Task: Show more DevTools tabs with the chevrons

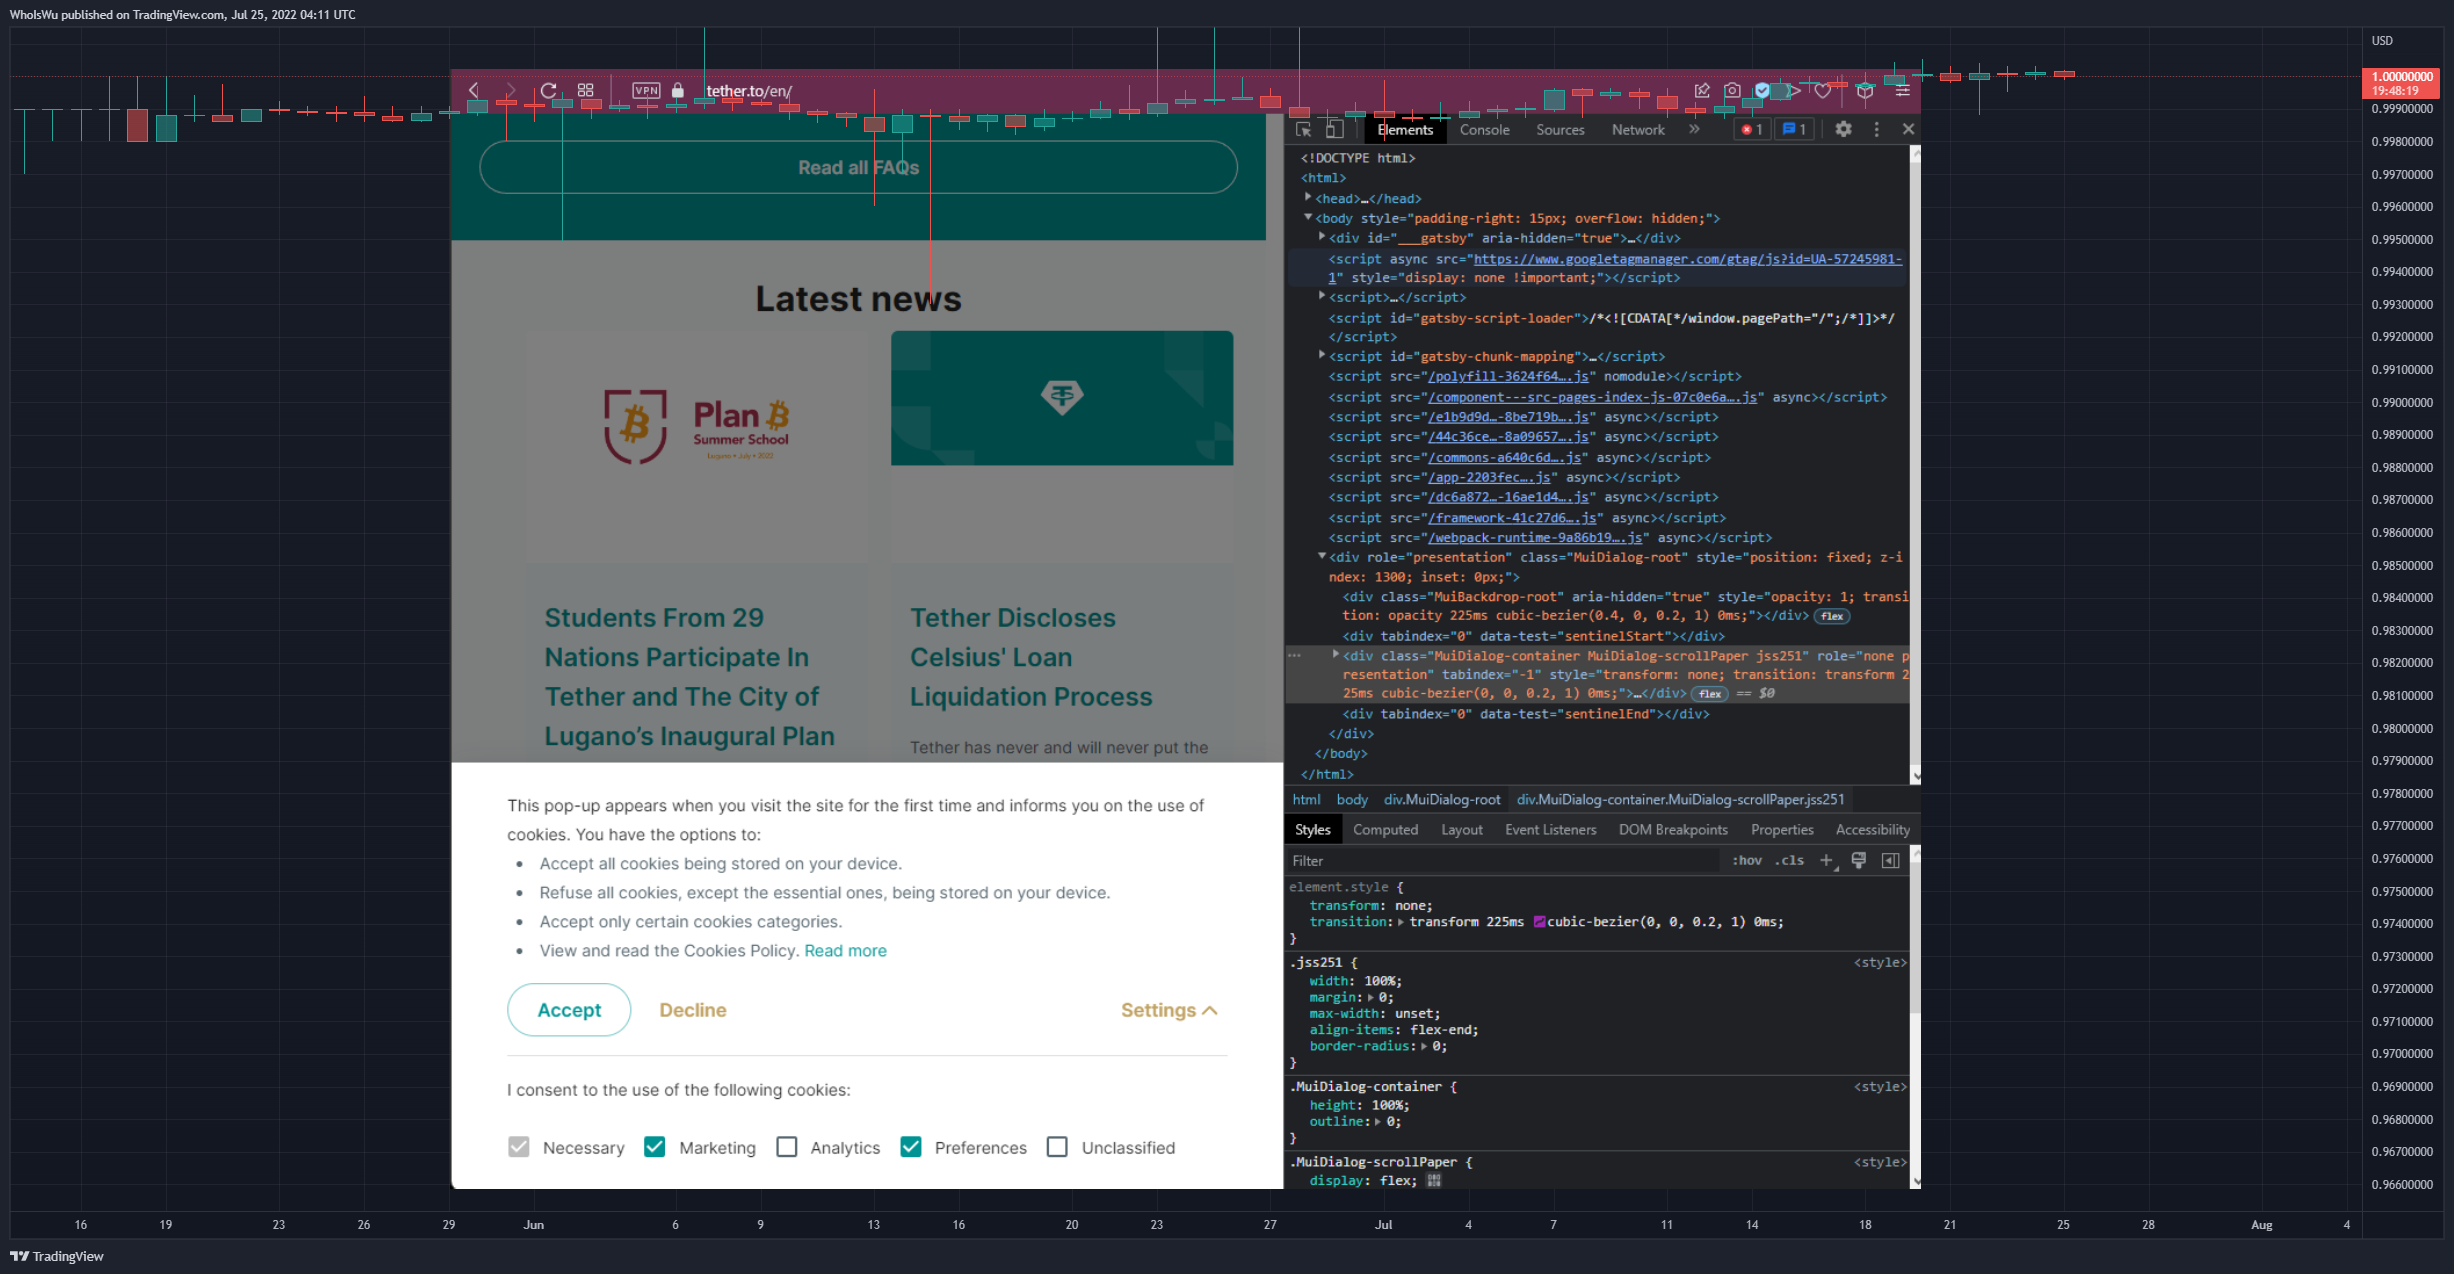Action: pyautogui.click(x=1694, y=130)
